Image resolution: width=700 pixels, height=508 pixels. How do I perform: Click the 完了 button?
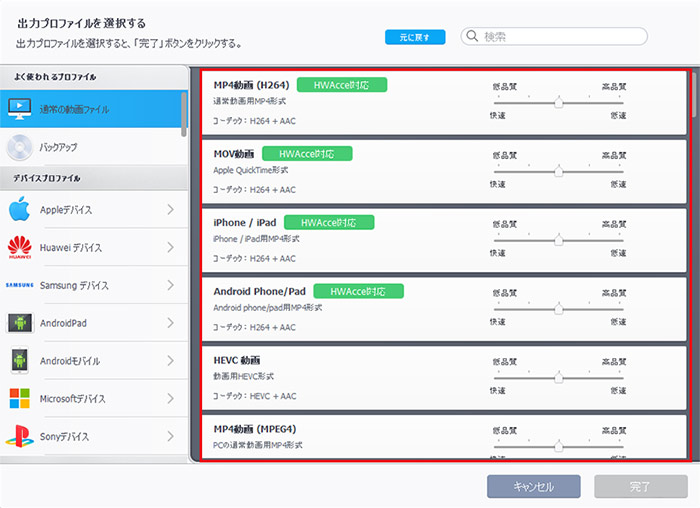(641, 486)
